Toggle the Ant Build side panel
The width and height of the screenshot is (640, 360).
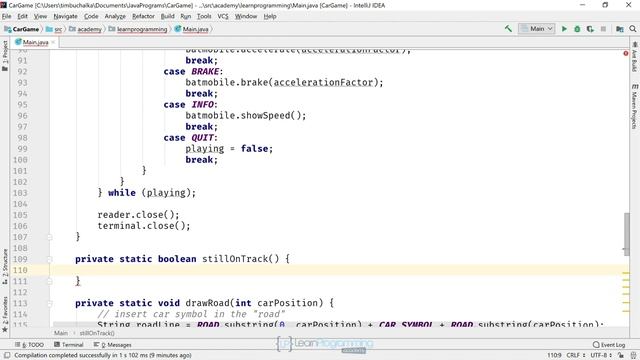[635, 57]
